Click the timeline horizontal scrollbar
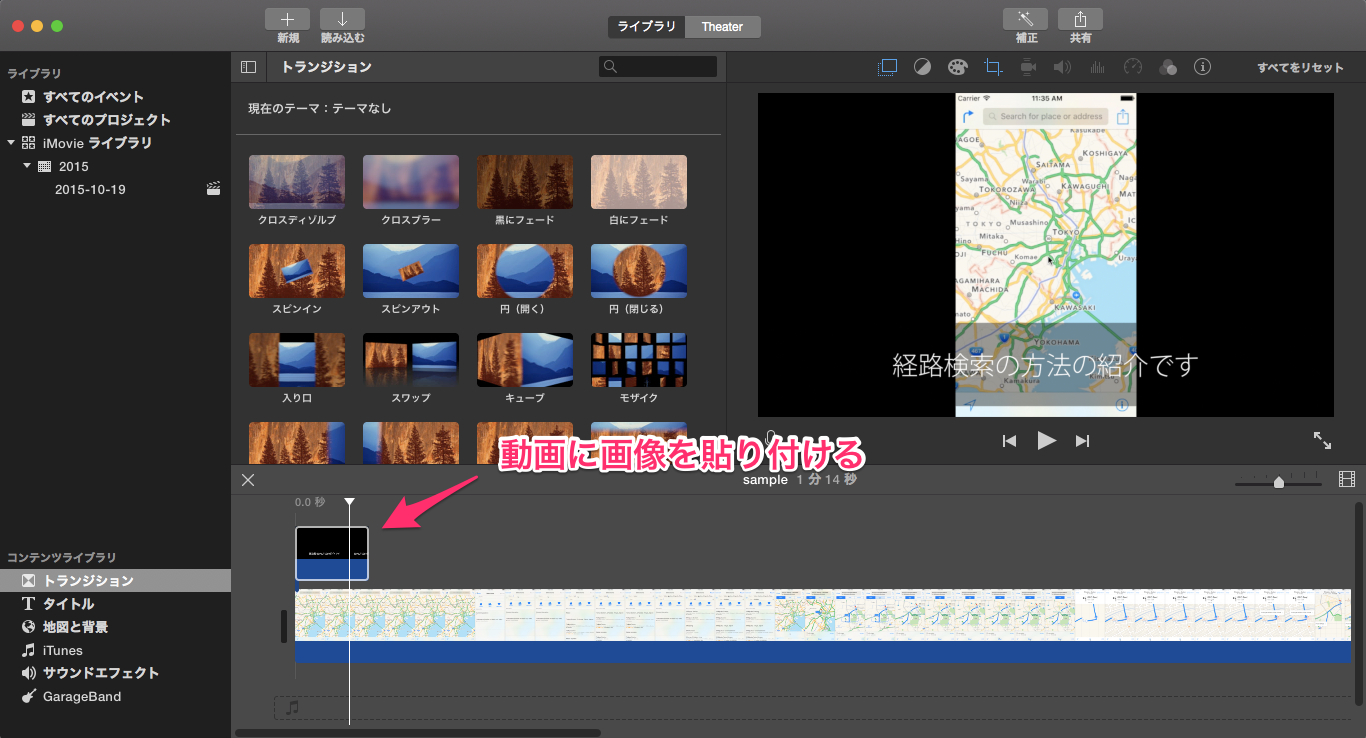The image size is (1366, 738). [418, 733]
